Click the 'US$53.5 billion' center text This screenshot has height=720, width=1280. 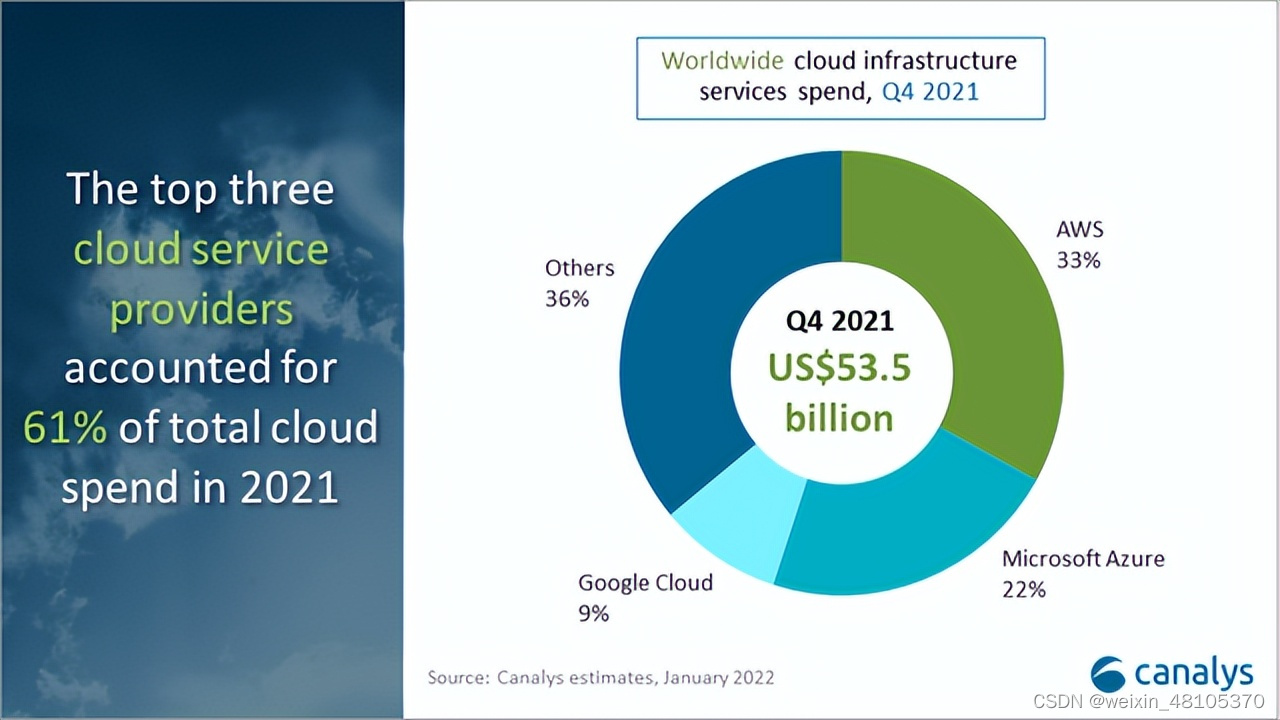click(839, 393)
